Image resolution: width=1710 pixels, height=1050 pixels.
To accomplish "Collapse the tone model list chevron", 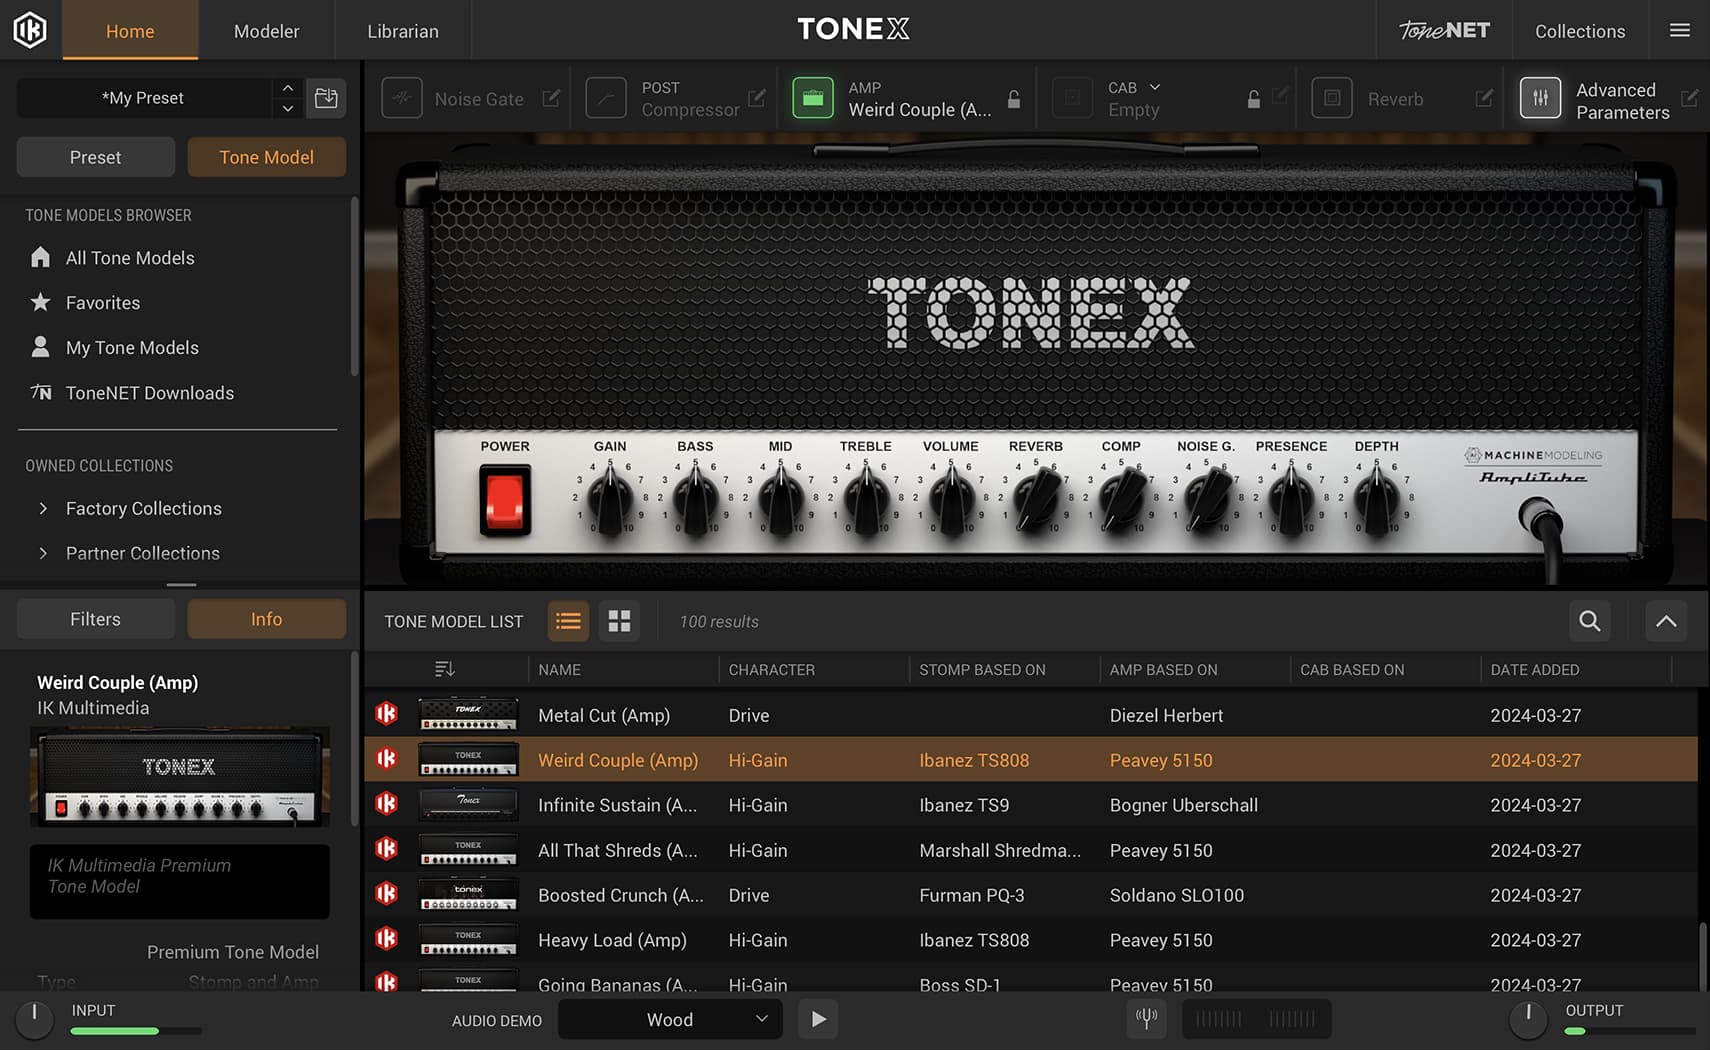I will tap(1666, 621).
